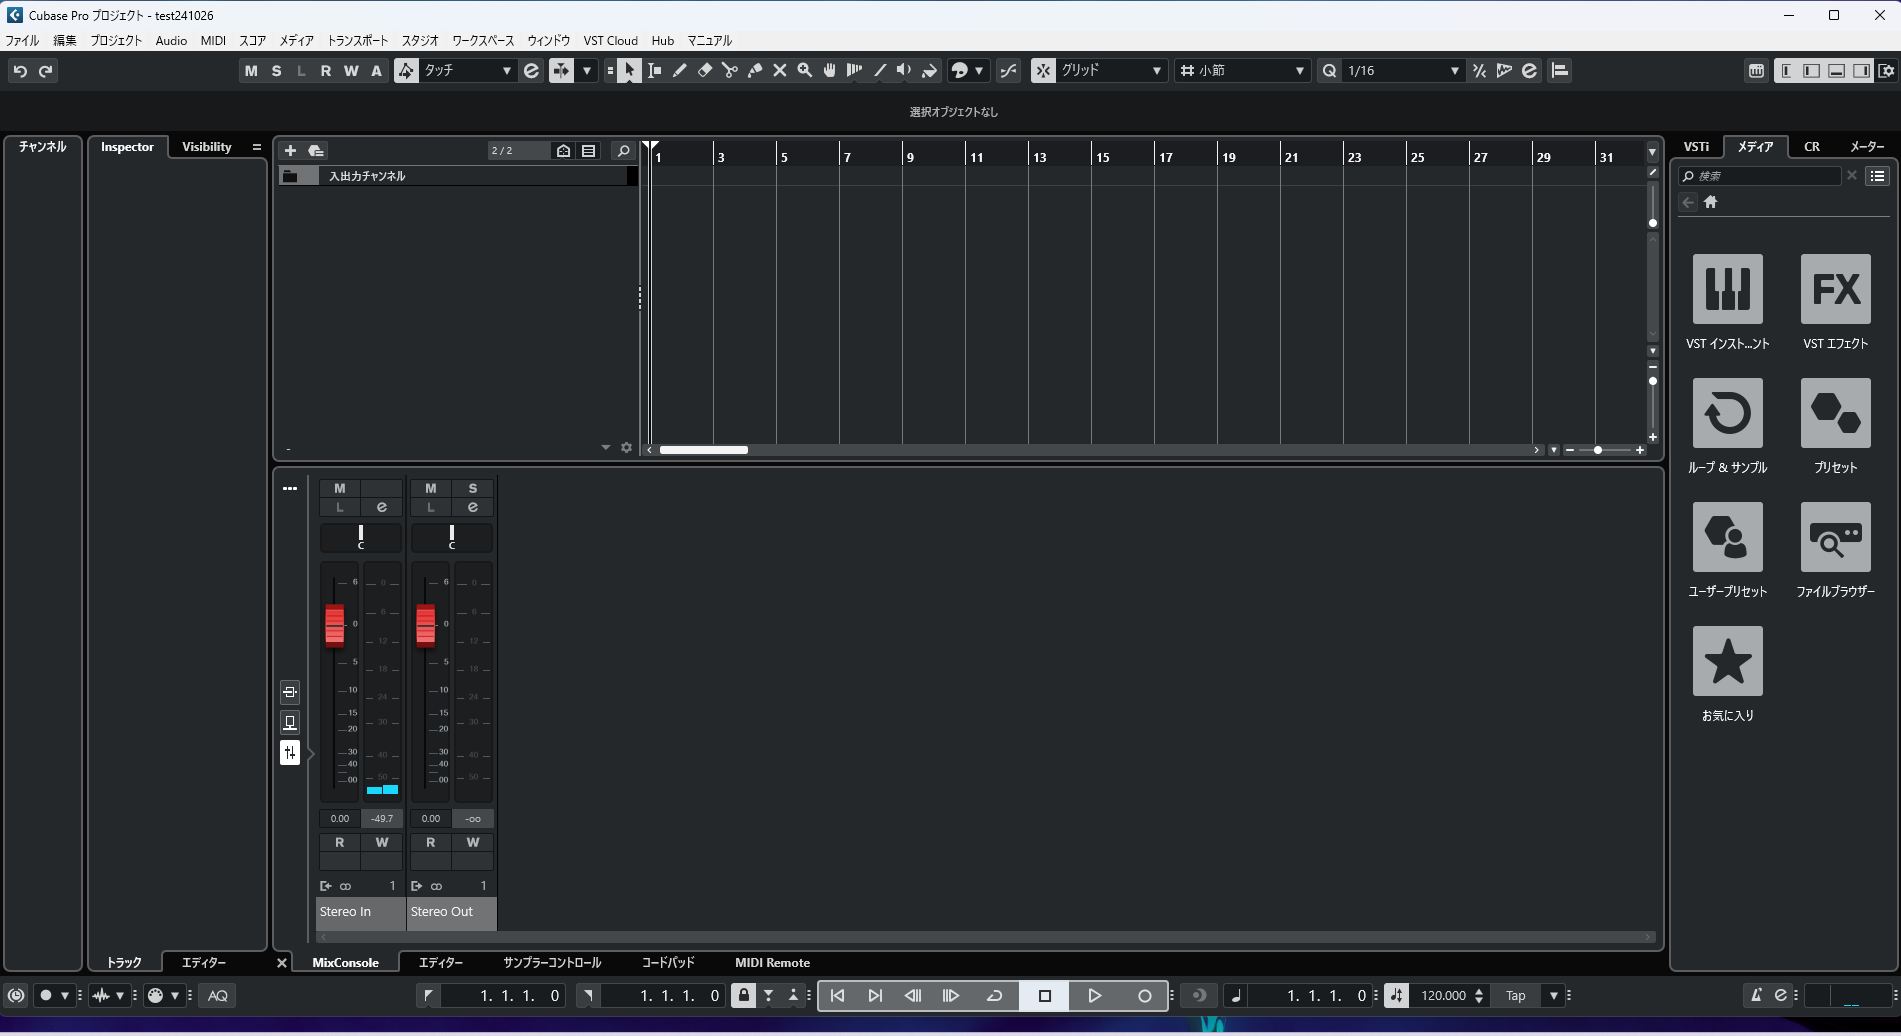Select the Split (scissors) tool

730,70
